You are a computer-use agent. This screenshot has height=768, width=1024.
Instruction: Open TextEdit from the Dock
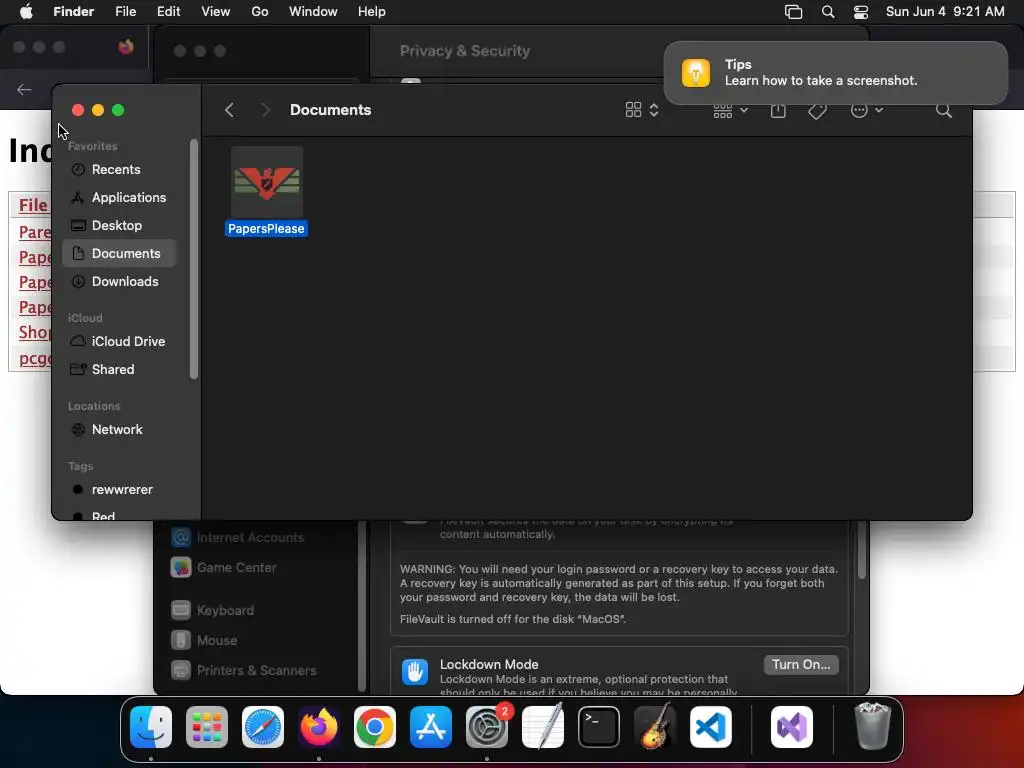543,727
